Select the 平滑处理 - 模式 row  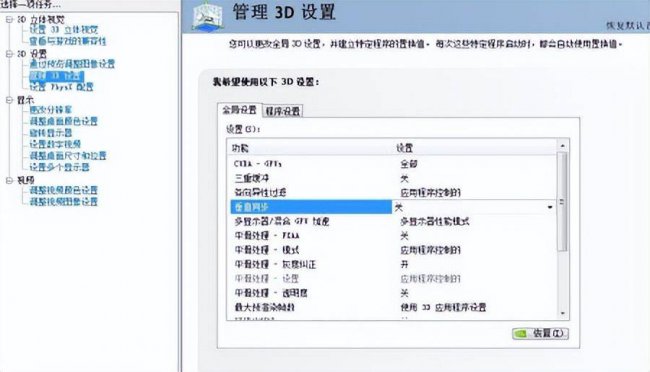coord(392,250)
